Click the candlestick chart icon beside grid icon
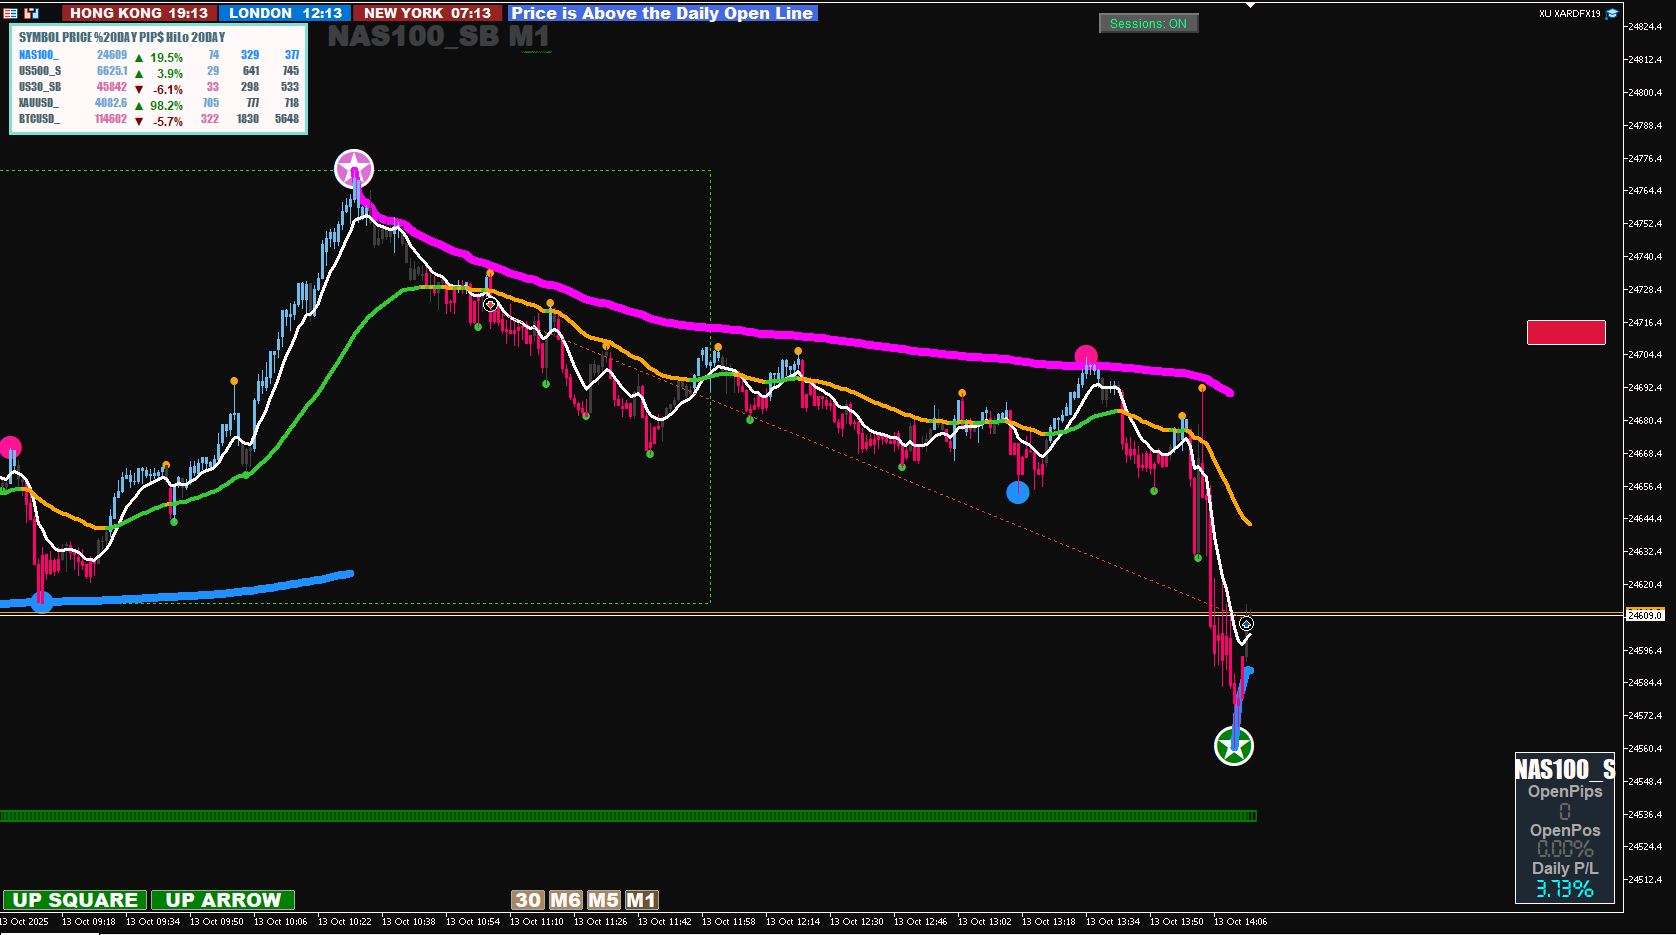The image size is (1676, 935). (33, 13)
